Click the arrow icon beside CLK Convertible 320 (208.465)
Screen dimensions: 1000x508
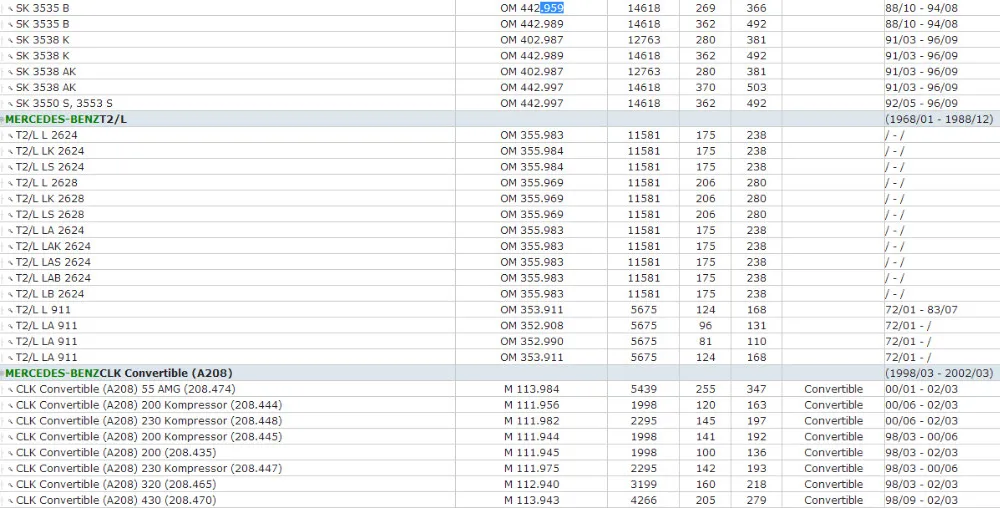tap(10, 485)
